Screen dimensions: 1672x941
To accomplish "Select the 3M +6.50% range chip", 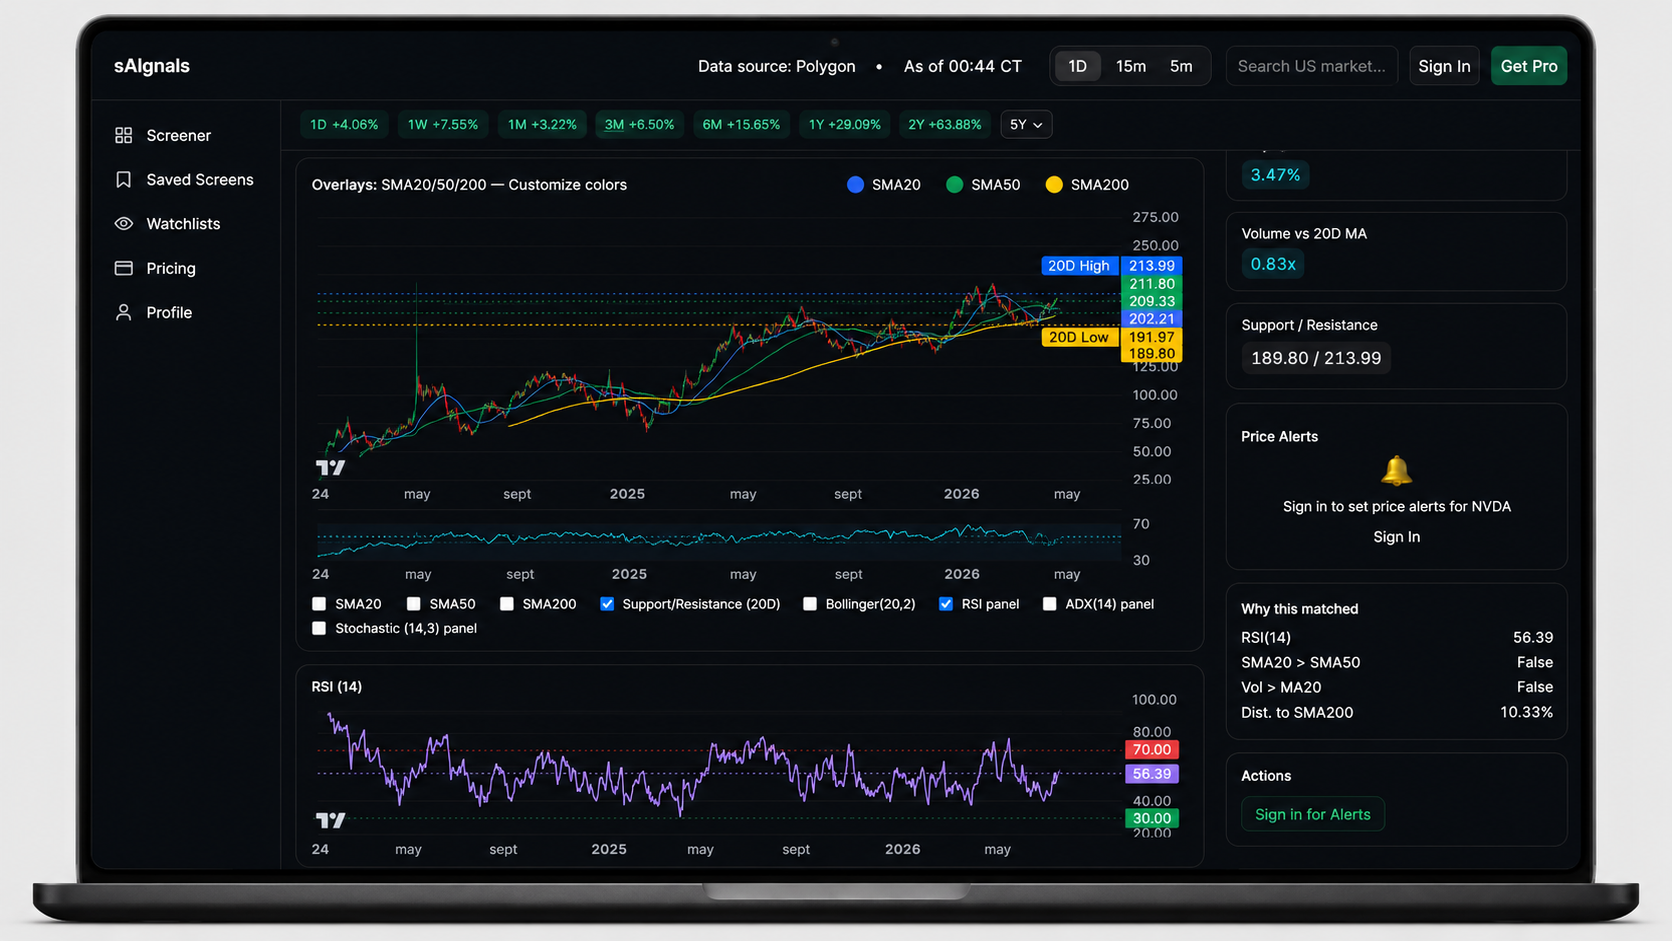I will pyautogui.click(x=640, y=125).
